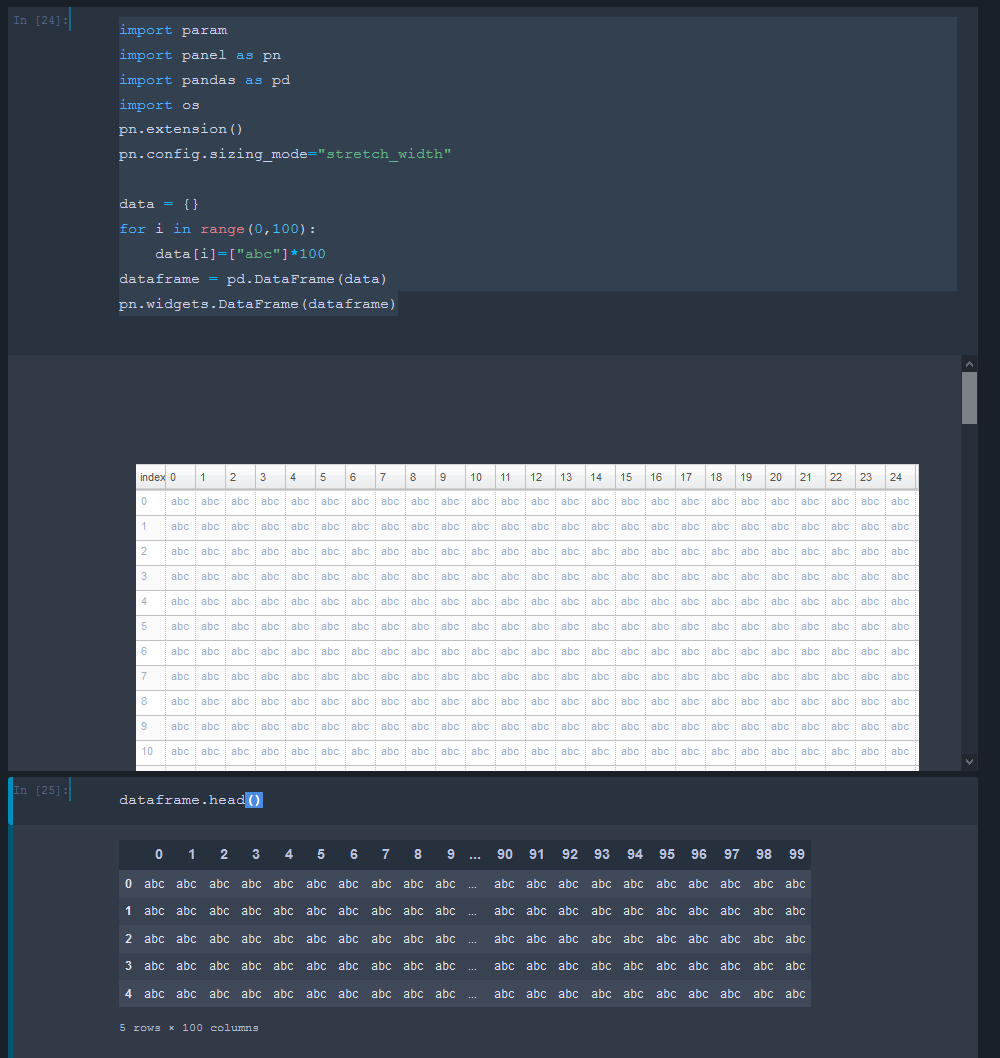This screenshot has height=1058, width=1000.
Task: Click the first abc cell in row 0
Action: (x=180, y=501)
